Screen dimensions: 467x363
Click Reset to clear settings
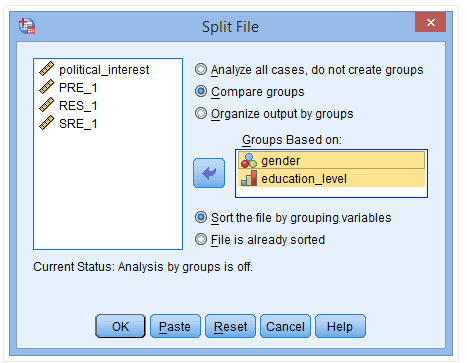230,326
